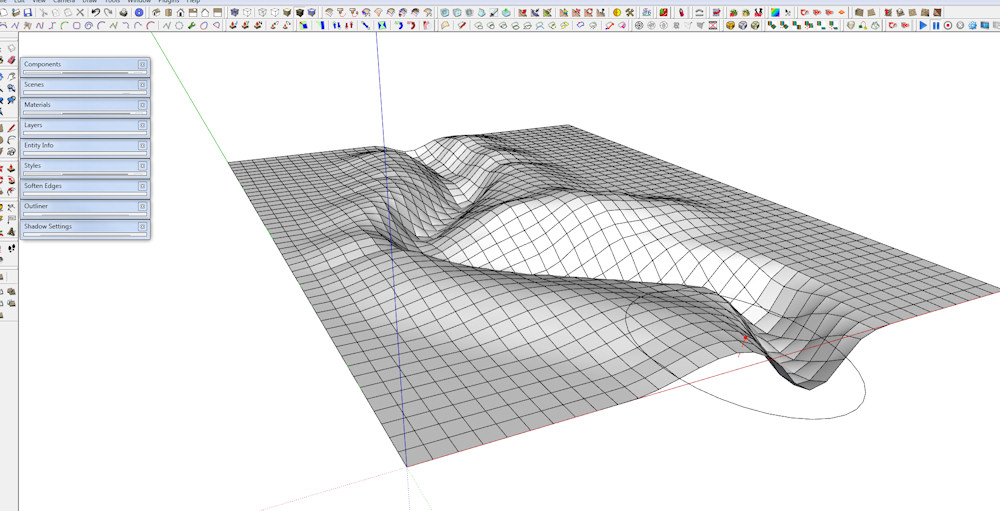Open the Window menu
Screen dimensions: 1000x511
[139, 1]
